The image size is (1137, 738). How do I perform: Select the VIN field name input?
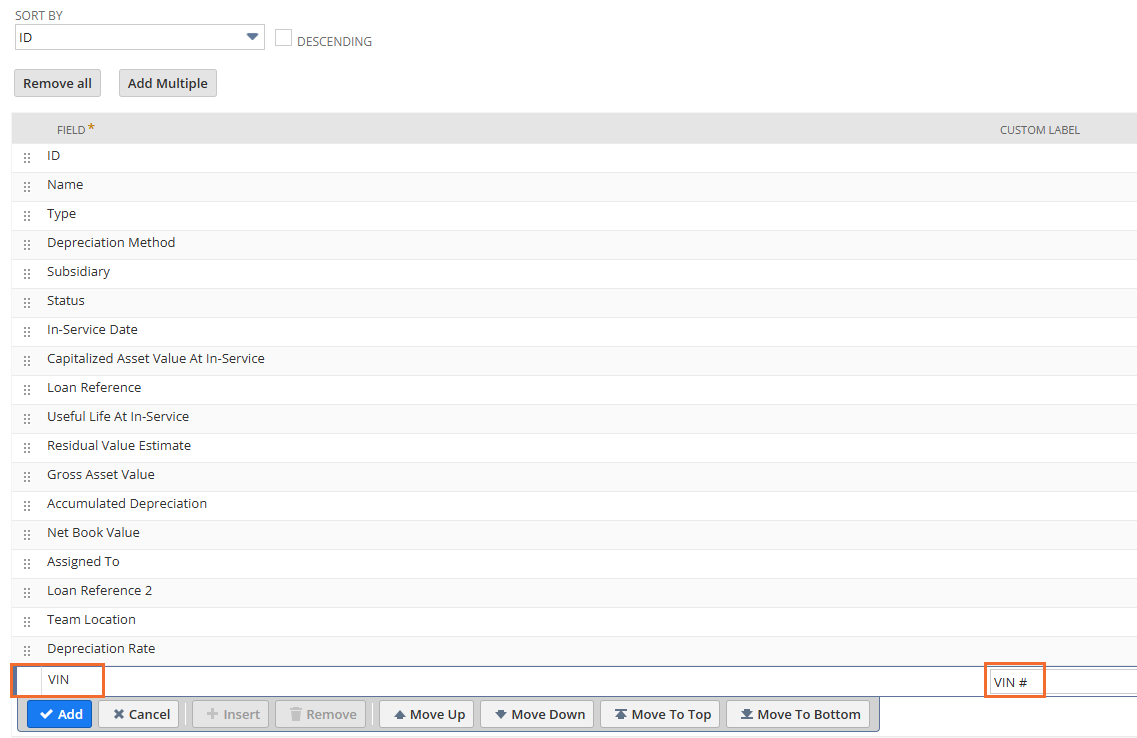(72, 681)
